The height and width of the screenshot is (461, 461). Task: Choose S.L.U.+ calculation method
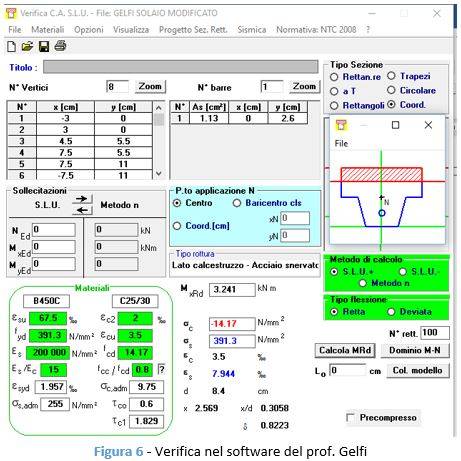pos(334,272)
